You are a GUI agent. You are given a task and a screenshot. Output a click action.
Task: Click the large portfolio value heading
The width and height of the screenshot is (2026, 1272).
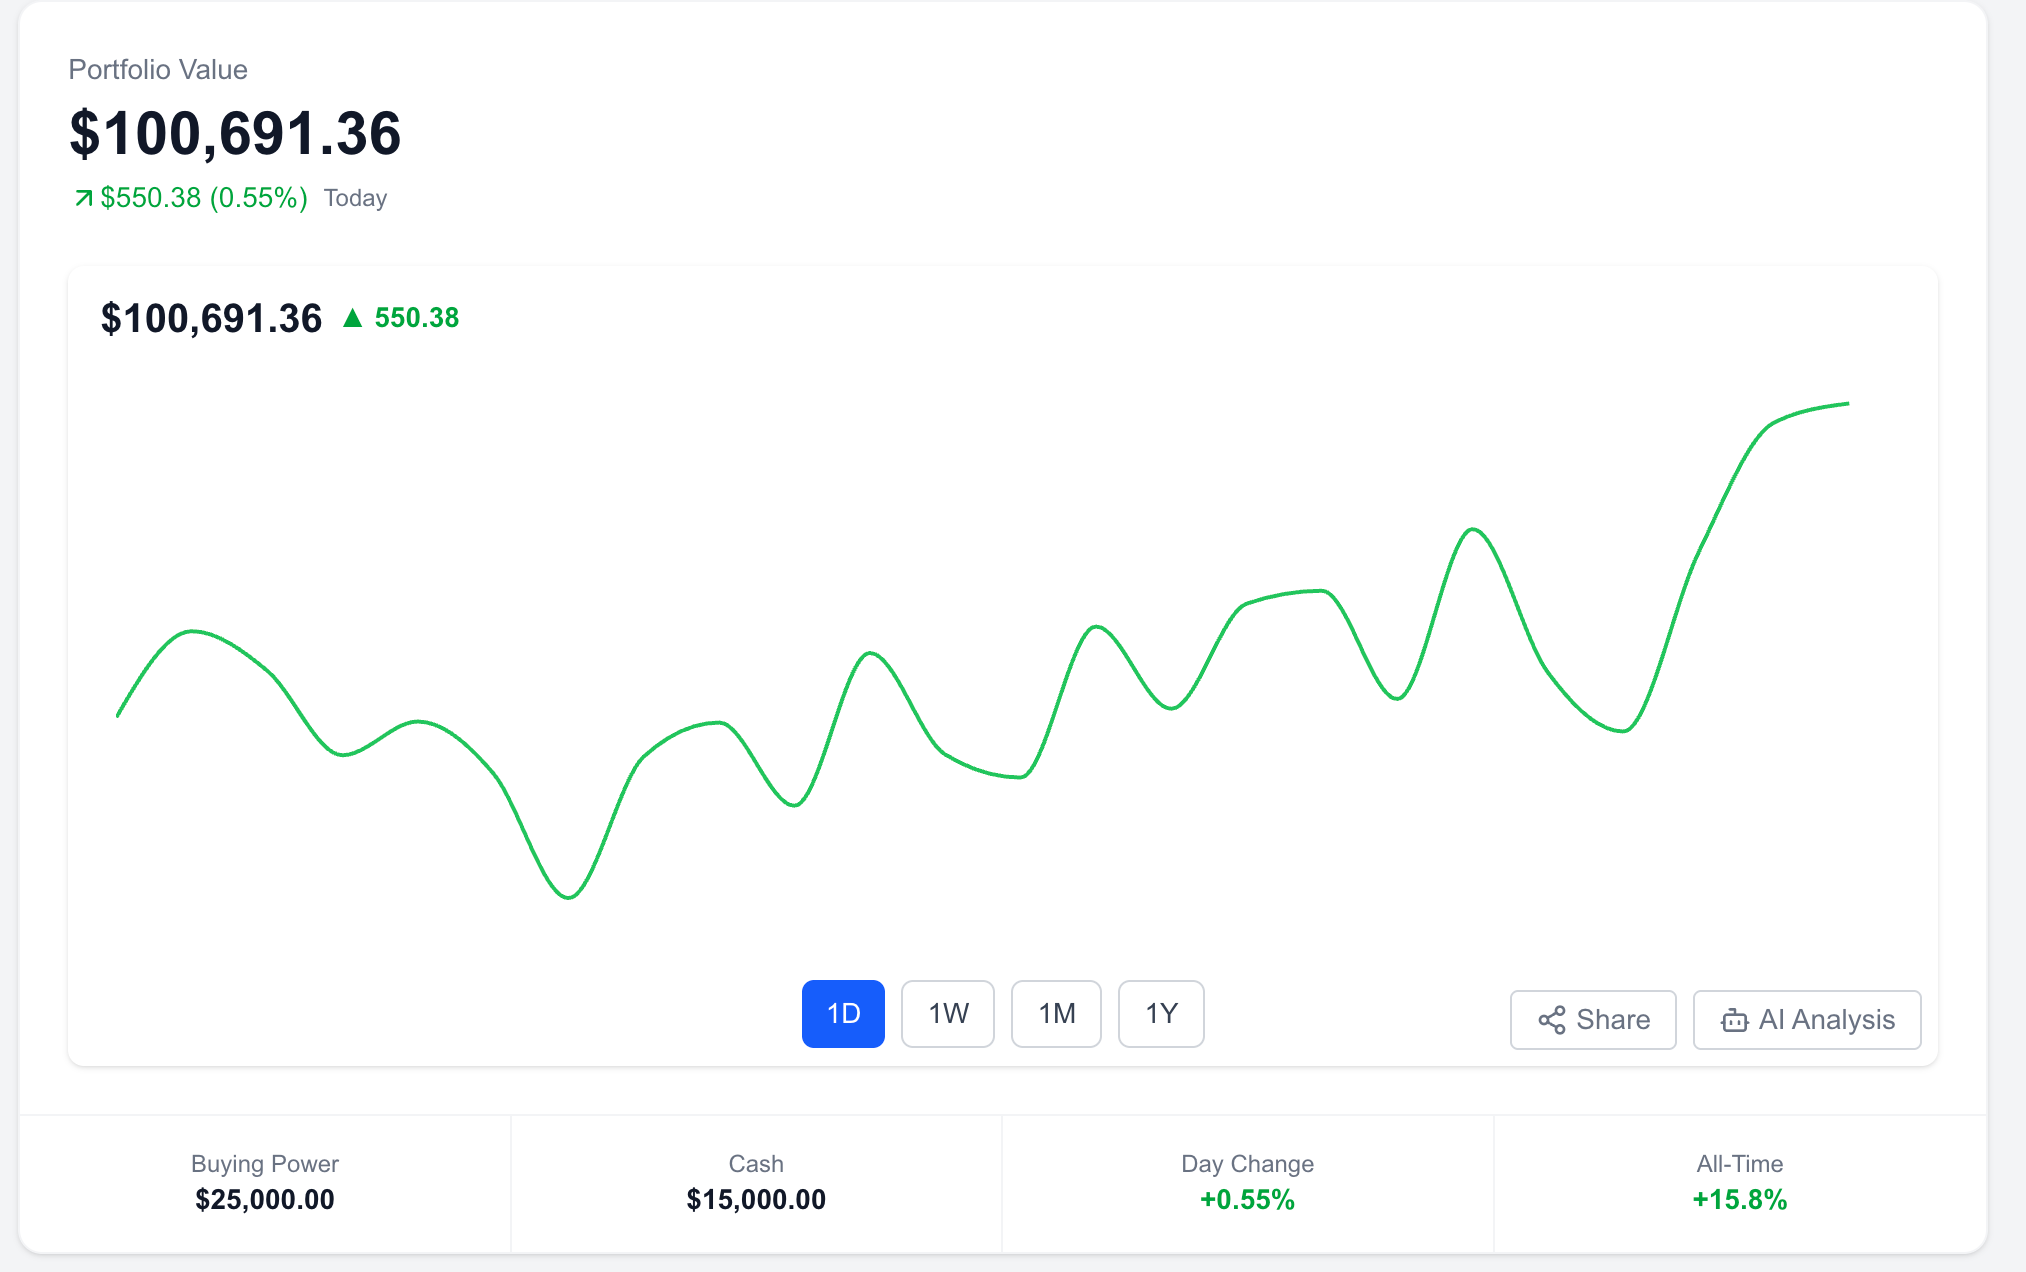(235, 133)
